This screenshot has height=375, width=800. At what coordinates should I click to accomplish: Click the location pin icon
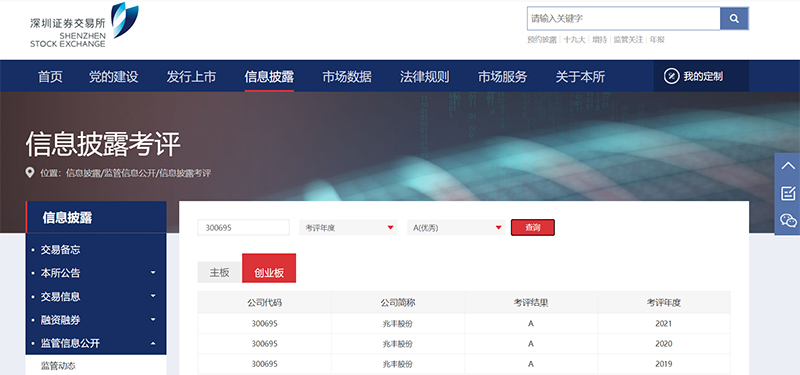[x=30, y=172]
